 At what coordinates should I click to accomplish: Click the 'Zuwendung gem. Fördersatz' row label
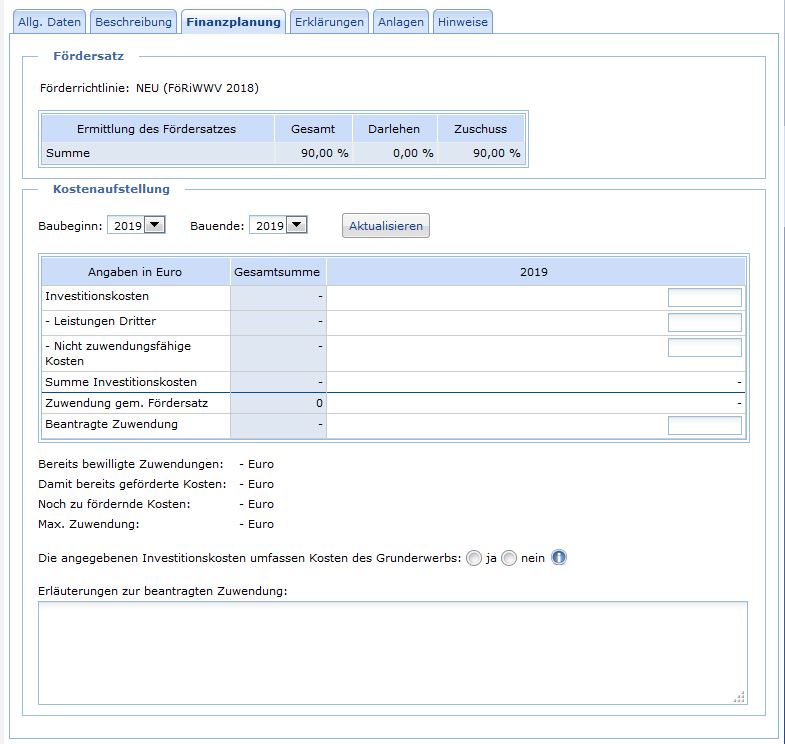(x=126, y=403)
